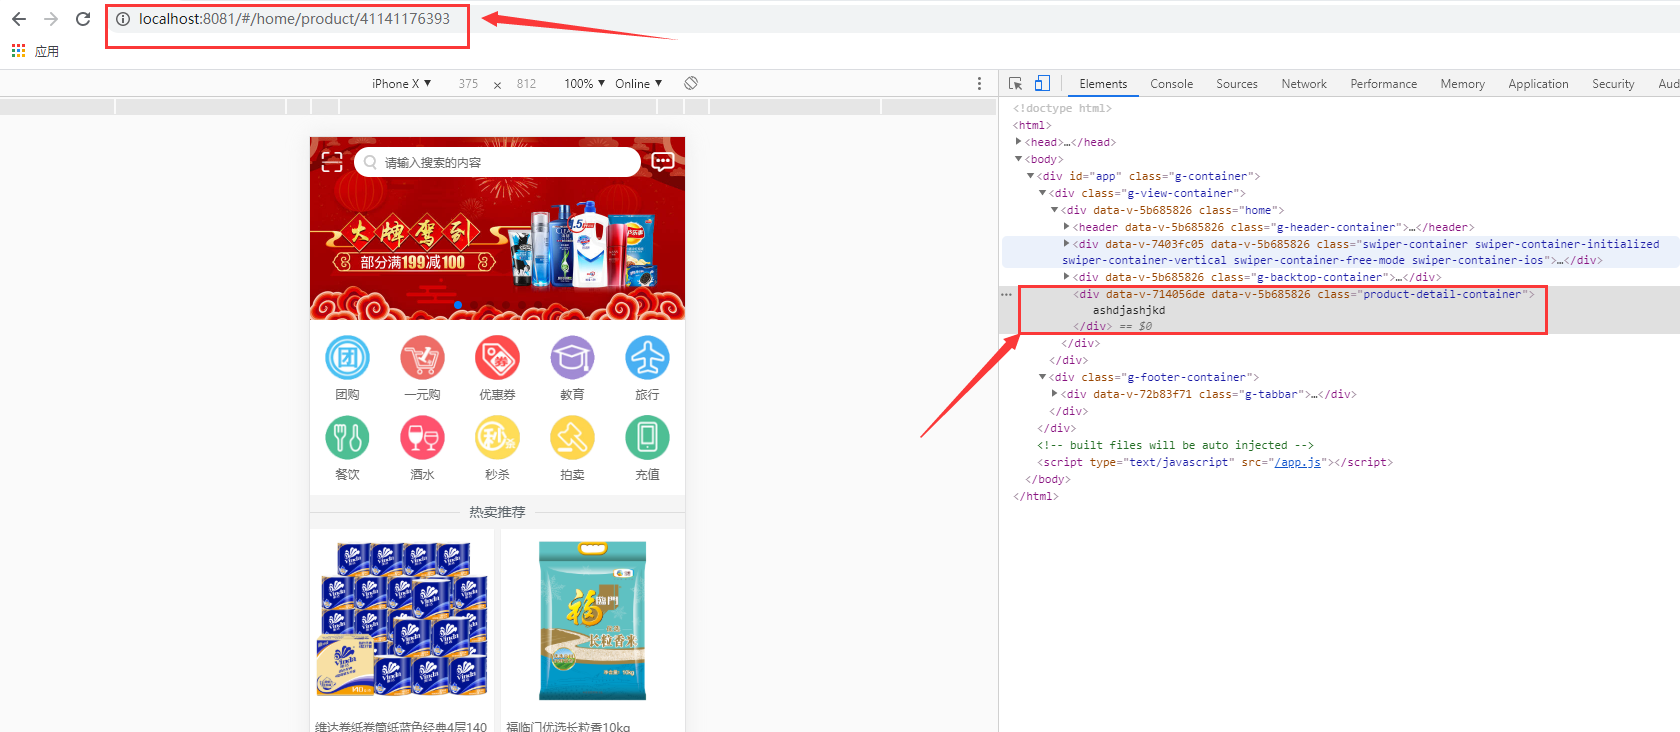
Task: Switch to the Network tab
Action: click(1304, 84)
